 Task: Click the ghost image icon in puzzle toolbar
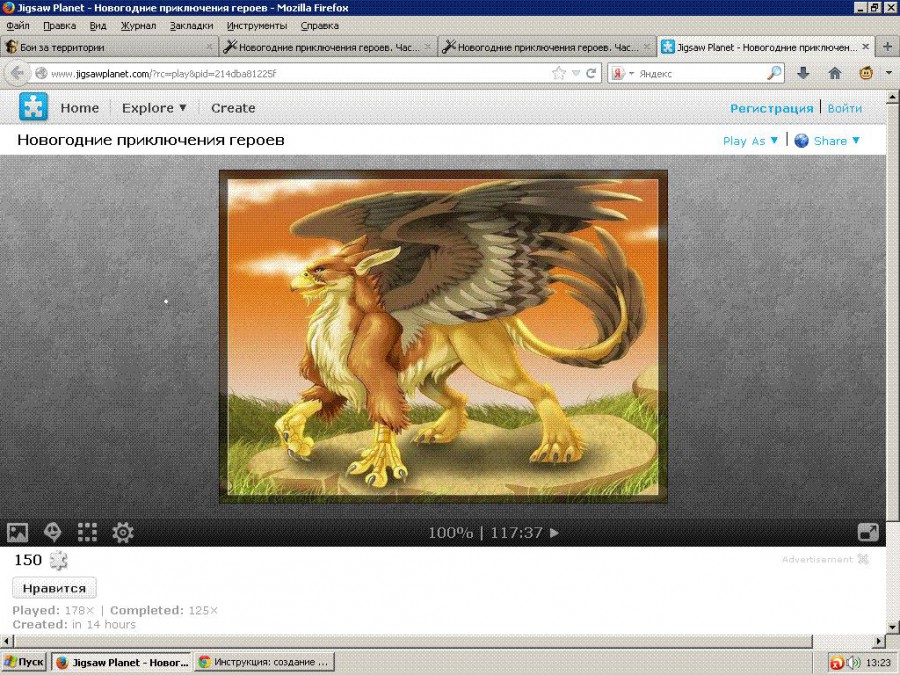(x=52, y=532)
